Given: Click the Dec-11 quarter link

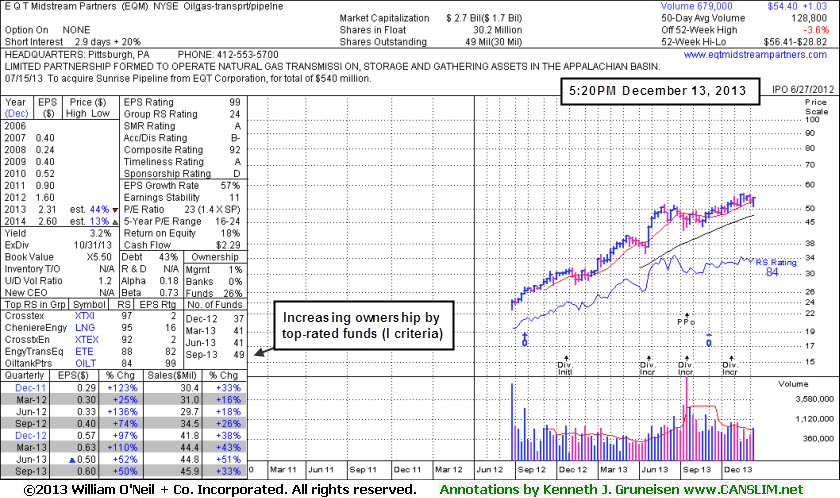Looking at the screenshot, I should pos(31,388).
